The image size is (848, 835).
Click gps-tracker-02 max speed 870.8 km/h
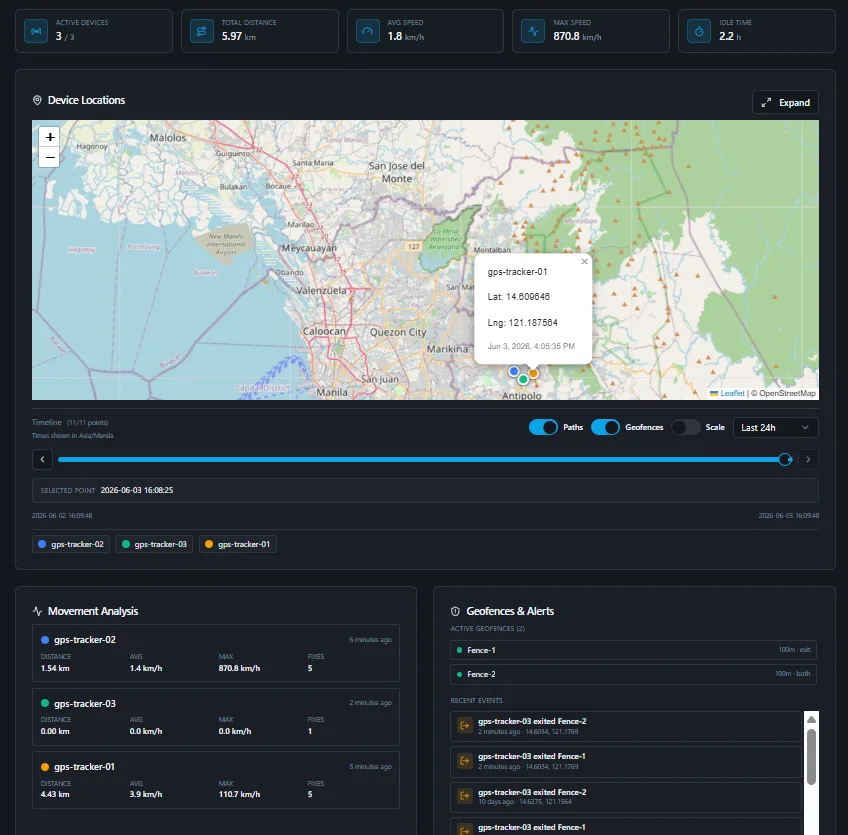(x=239, y=668)
